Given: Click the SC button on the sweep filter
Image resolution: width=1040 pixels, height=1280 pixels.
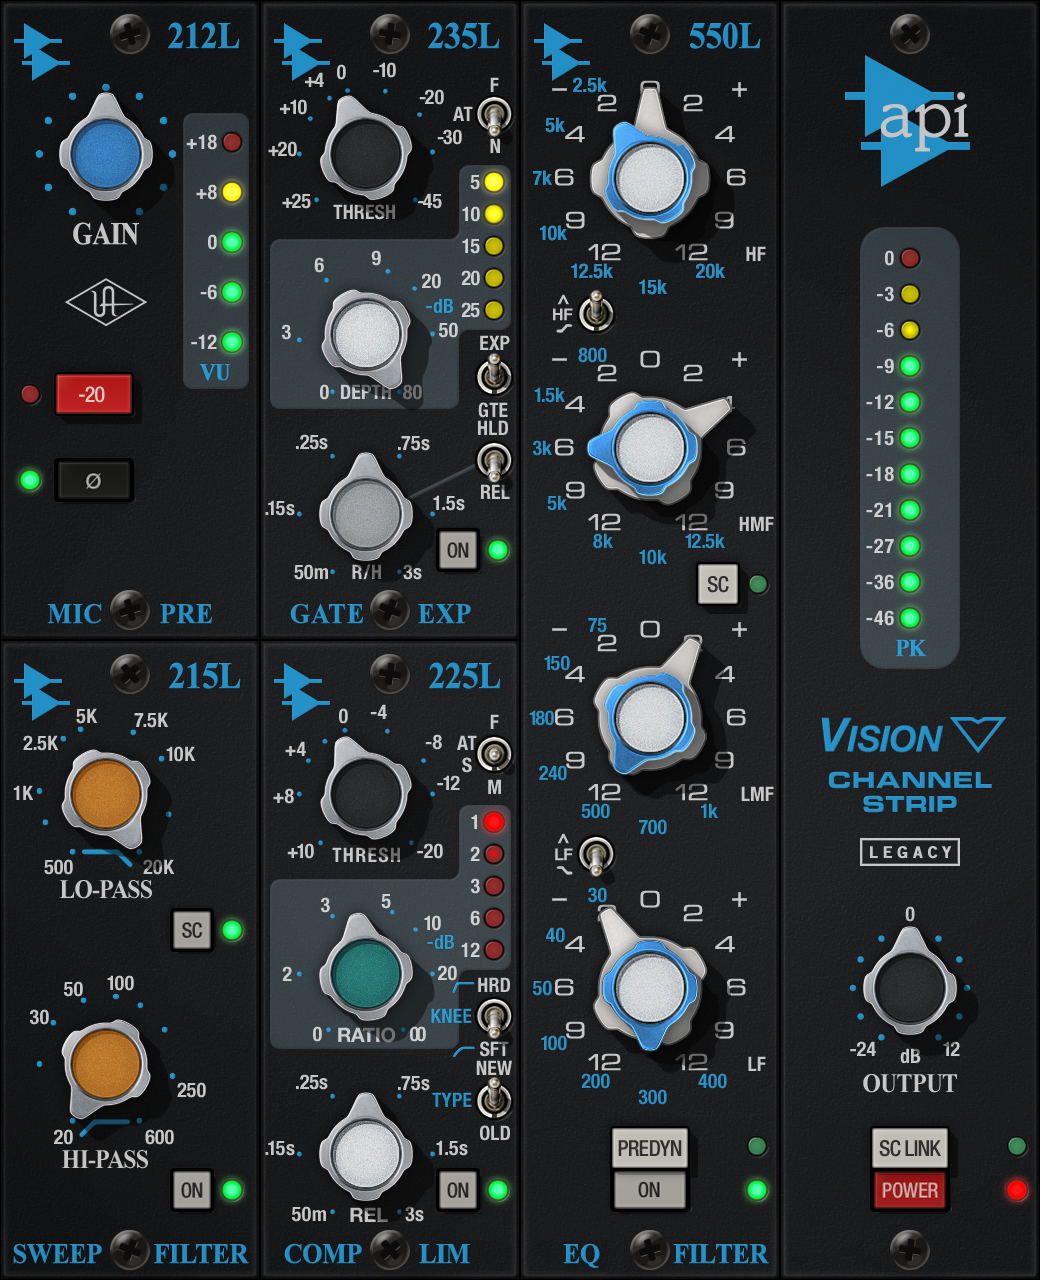Looking at the screenshot, I should [x=192, y=930].
